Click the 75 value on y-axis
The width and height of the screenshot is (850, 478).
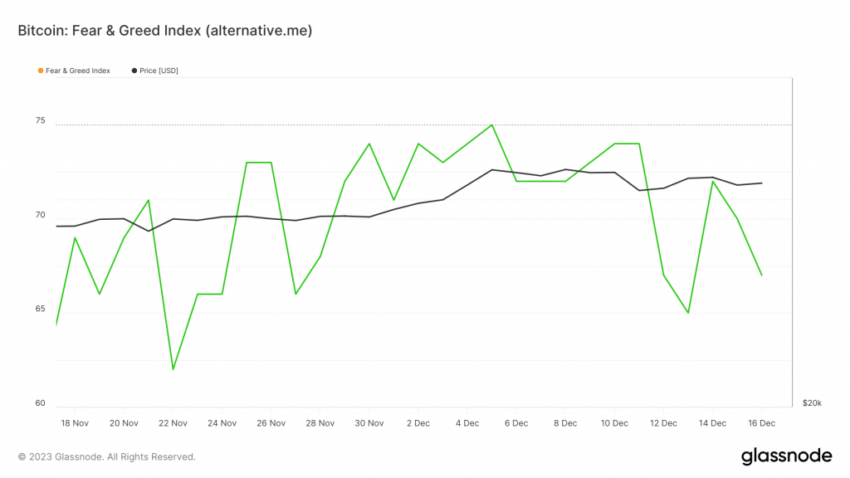pyautogui.click(x=40, y=120)
